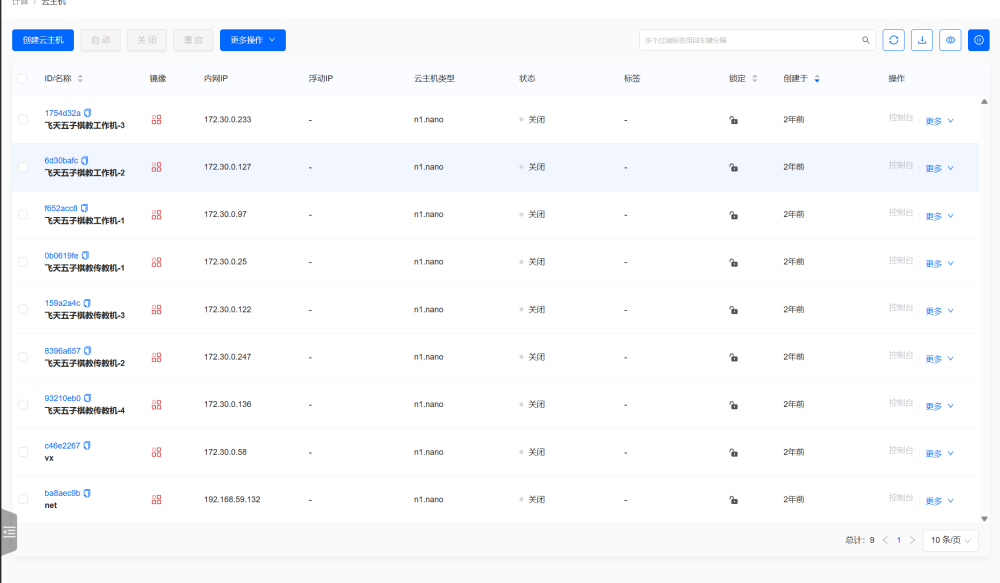Click the refresh list icon button
The image size is (1000, 583).
893,40
